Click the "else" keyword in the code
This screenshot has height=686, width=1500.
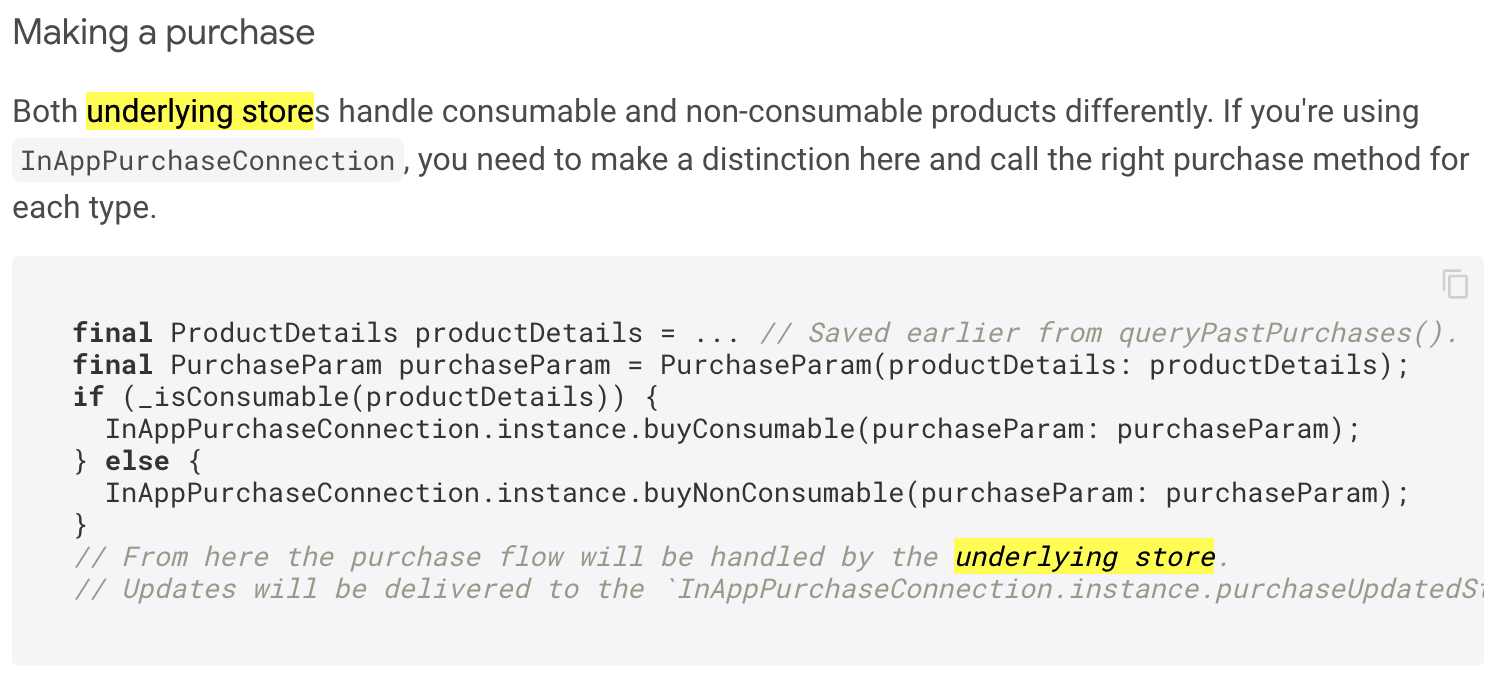[x=137, y=461]
